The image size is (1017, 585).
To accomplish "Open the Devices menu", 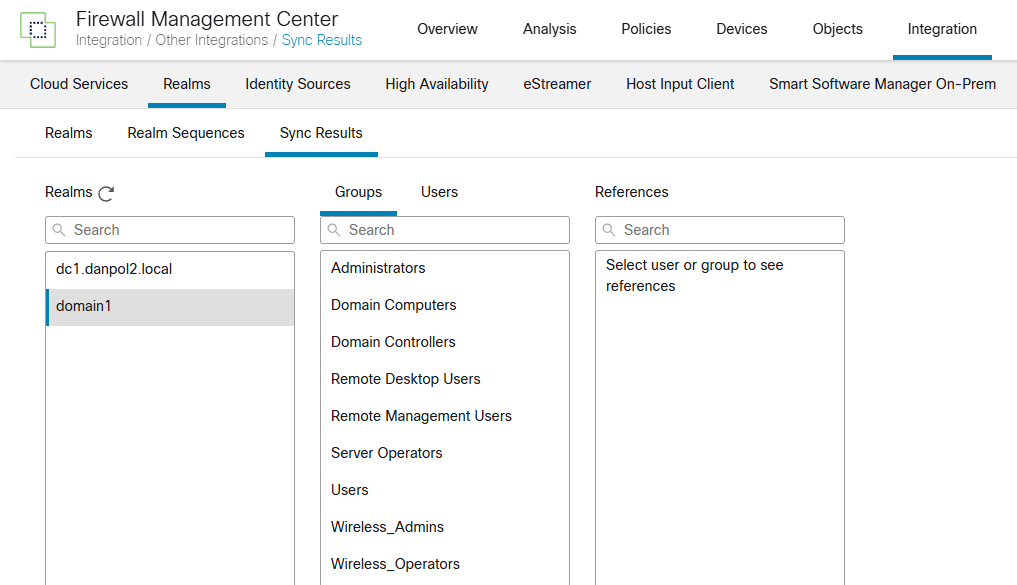I will (741, 29).
